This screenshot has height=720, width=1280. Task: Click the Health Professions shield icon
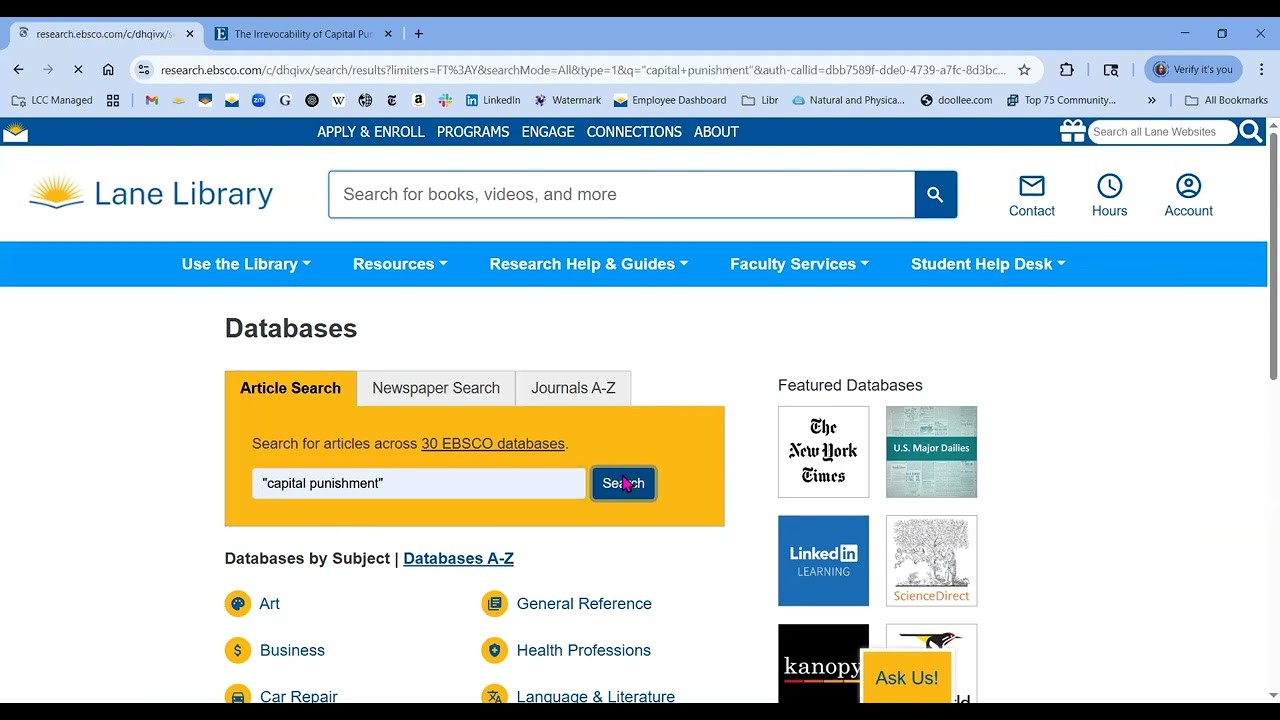coord(494,650)
